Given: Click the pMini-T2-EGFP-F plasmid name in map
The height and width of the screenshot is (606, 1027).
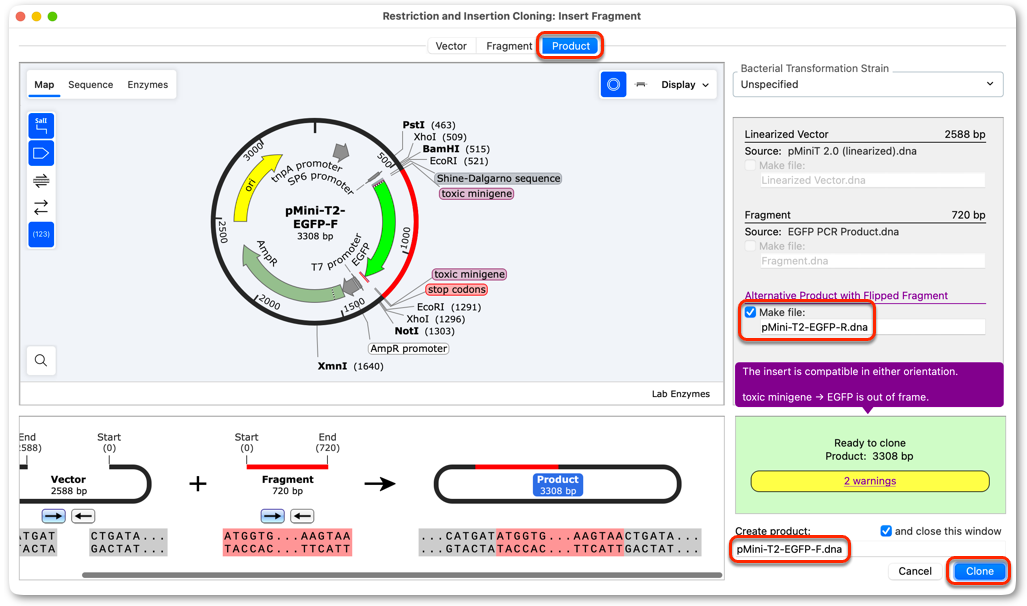Looking at the screenshot, I should click(315, 217).
